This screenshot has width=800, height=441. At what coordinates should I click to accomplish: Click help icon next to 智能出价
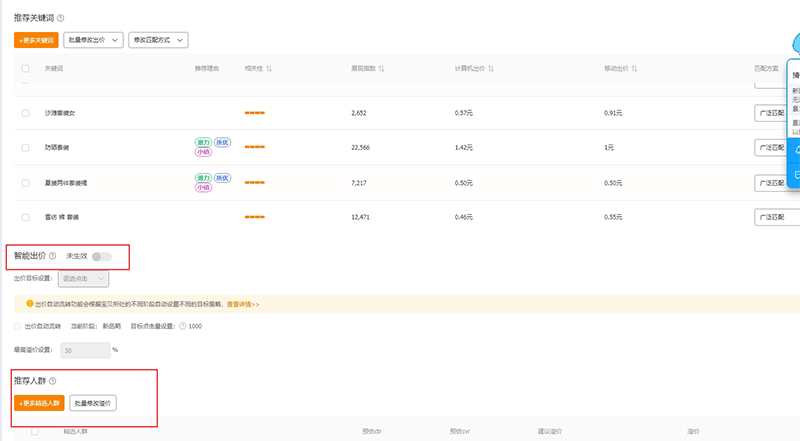(52, 256)
